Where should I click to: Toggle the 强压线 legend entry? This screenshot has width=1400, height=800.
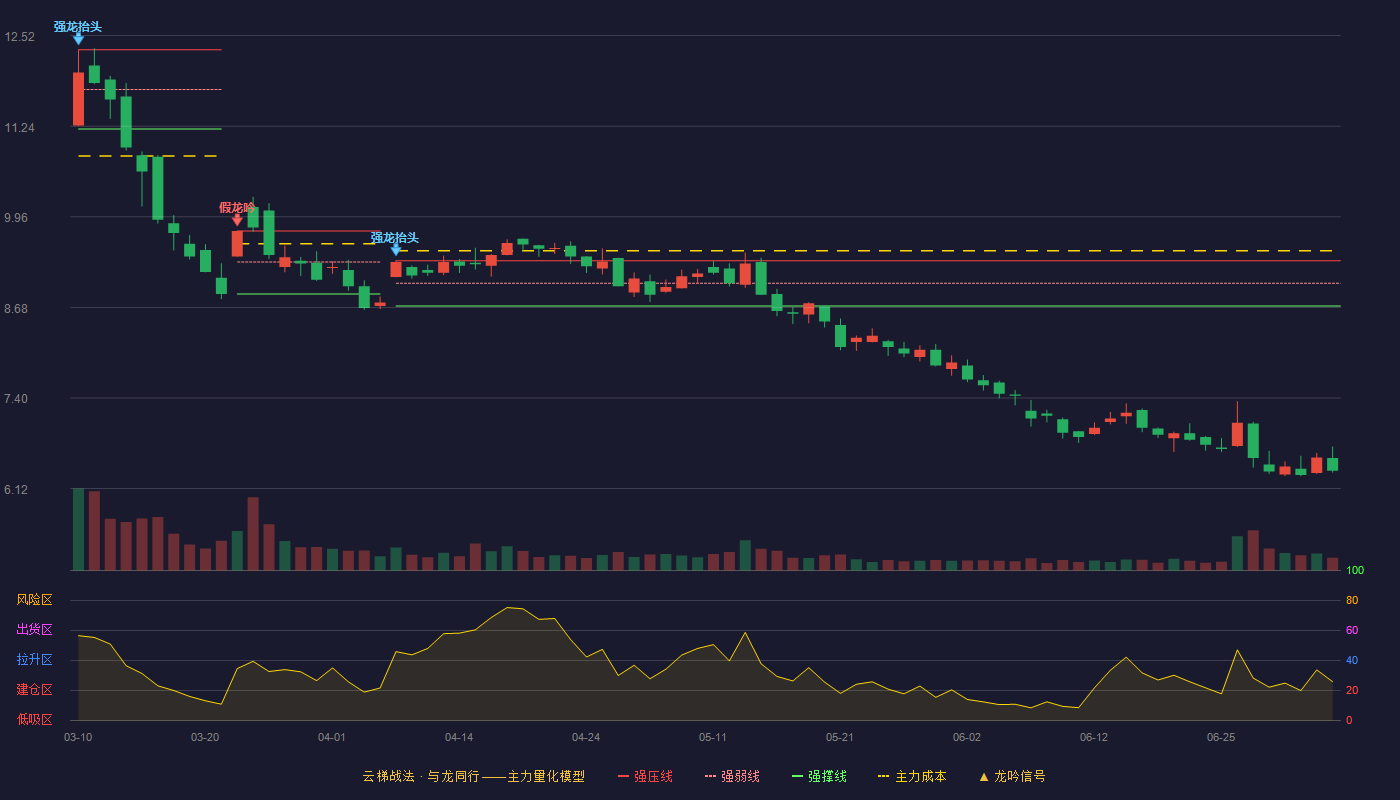pos(645,776)
